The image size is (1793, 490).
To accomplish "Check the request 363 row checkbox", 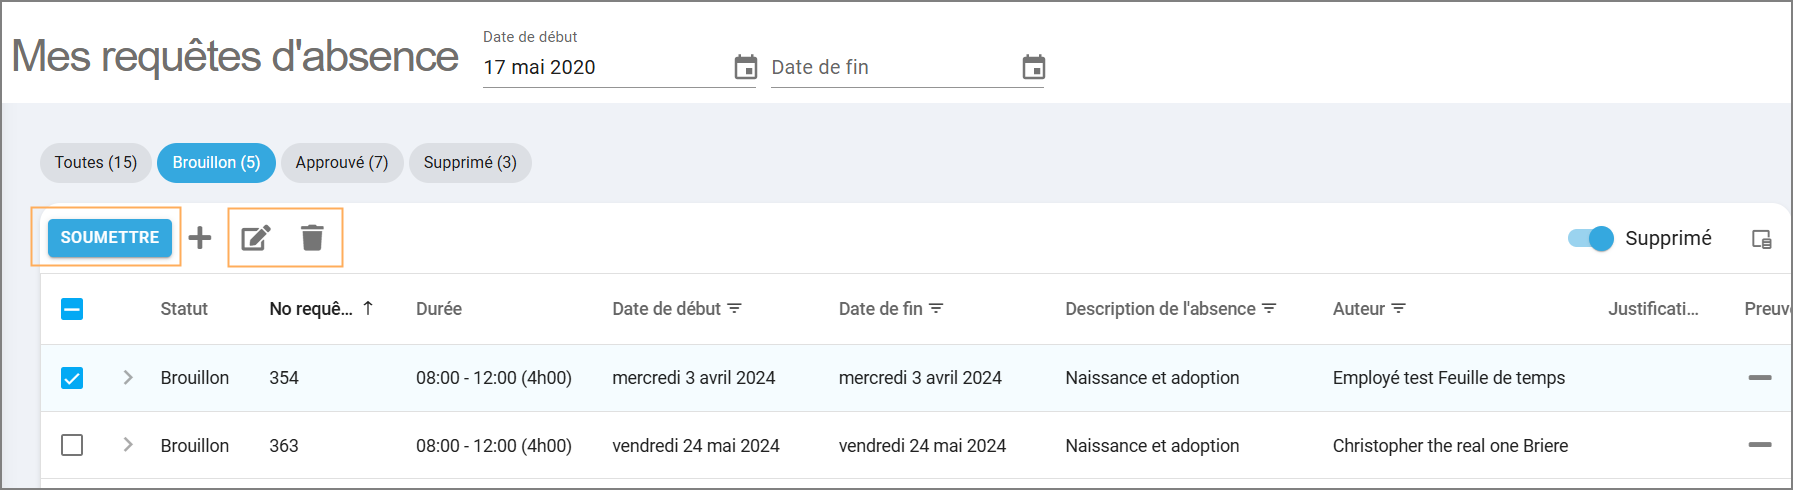I will [72, 445].
